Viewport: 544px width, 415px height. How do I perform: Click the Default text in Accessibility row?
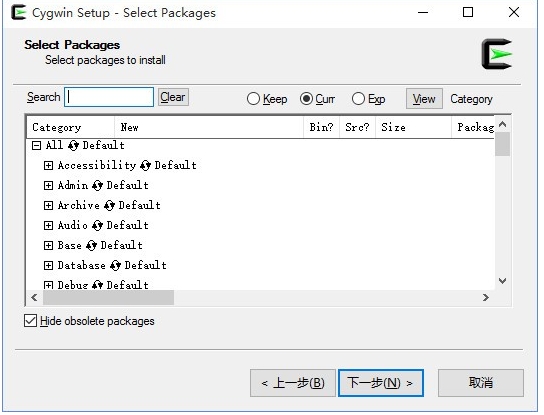(x=176, y=166)
